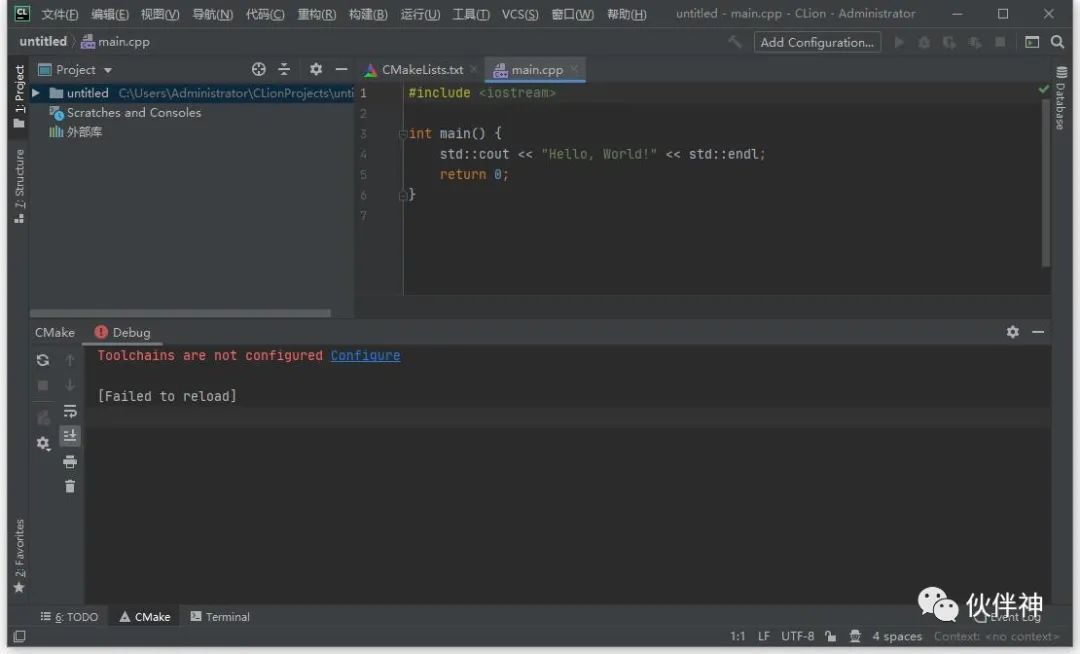Hide the Project panel with minus icon
This screenshot has height=654, width=1080.
[x=341, y=69]
